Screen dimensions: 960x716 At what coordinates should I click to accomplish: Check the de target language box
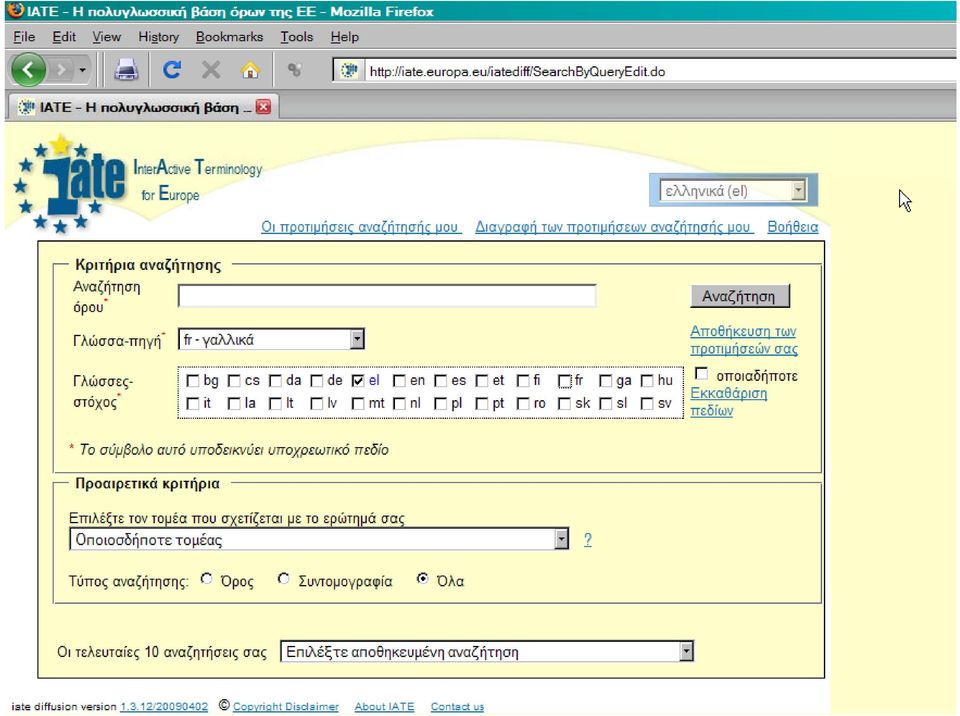tap(317, 381)
